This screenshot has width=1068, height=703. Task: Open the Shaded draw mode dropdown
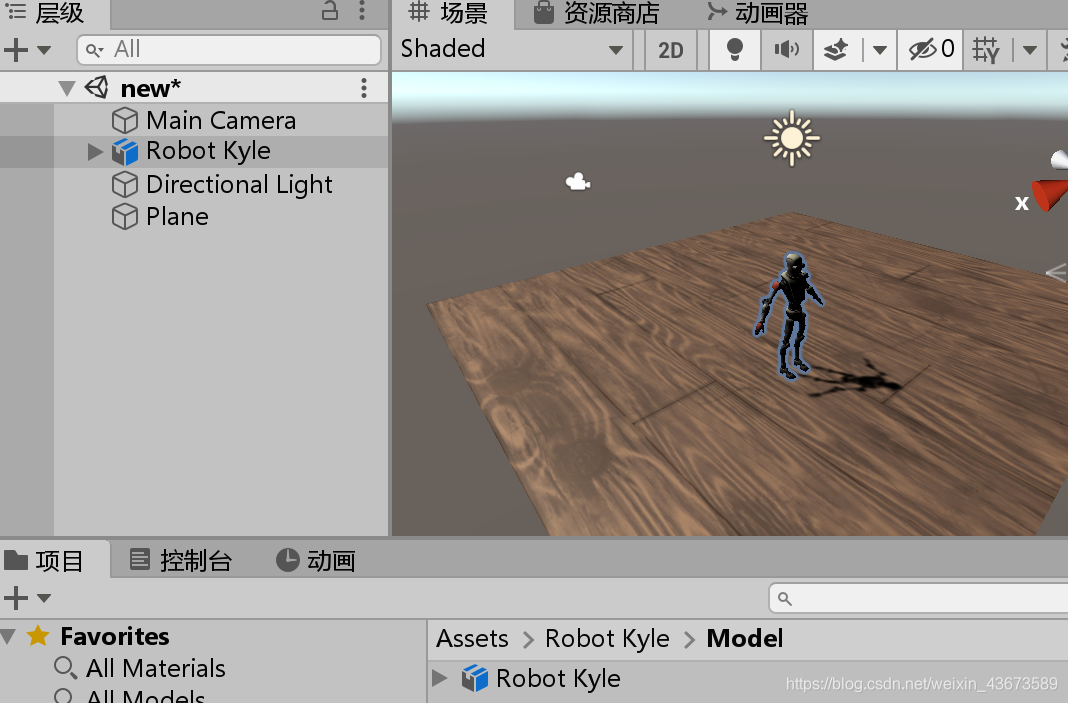point(512,49)
